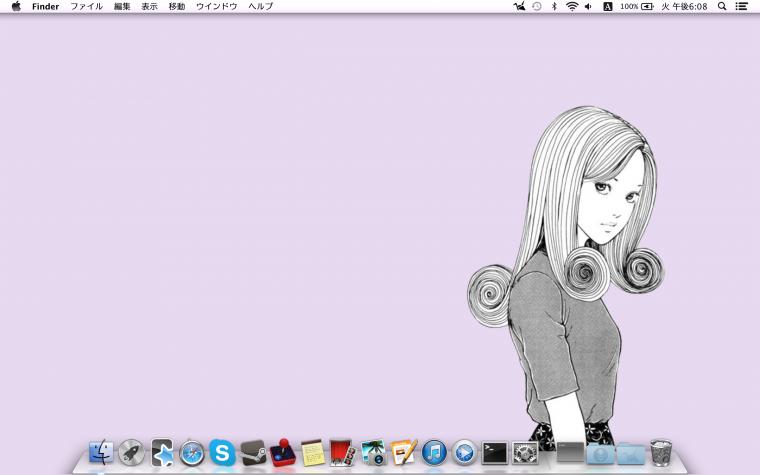Open Safari compass icon in Dock
Viewport: 760px width, 475px height.
[192, 453]
